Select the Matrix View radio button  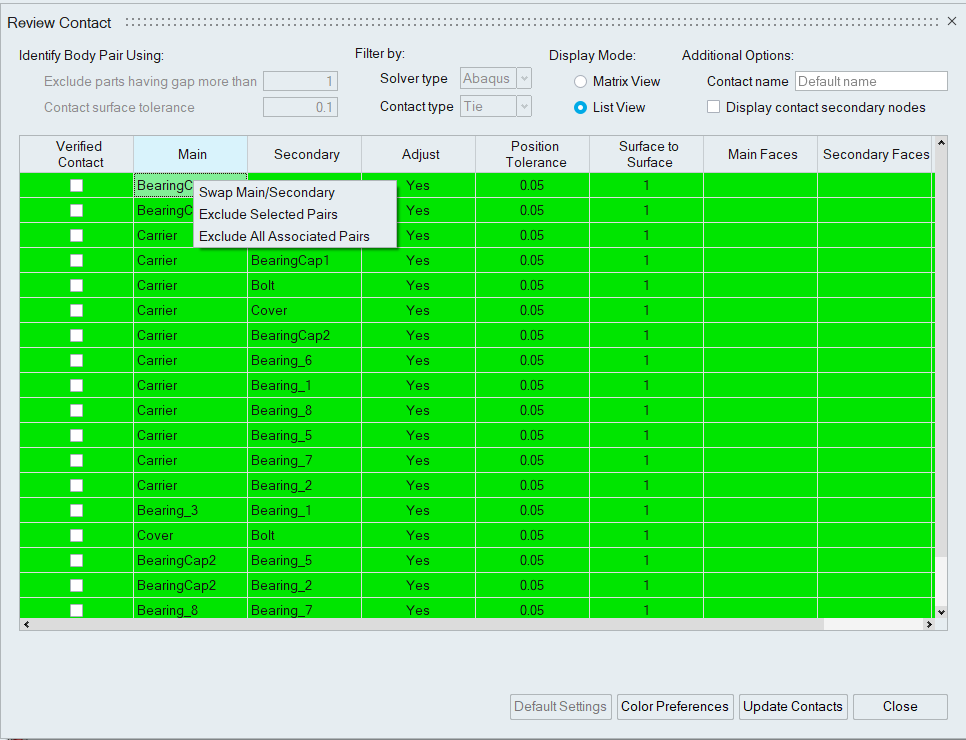point(580,82)
